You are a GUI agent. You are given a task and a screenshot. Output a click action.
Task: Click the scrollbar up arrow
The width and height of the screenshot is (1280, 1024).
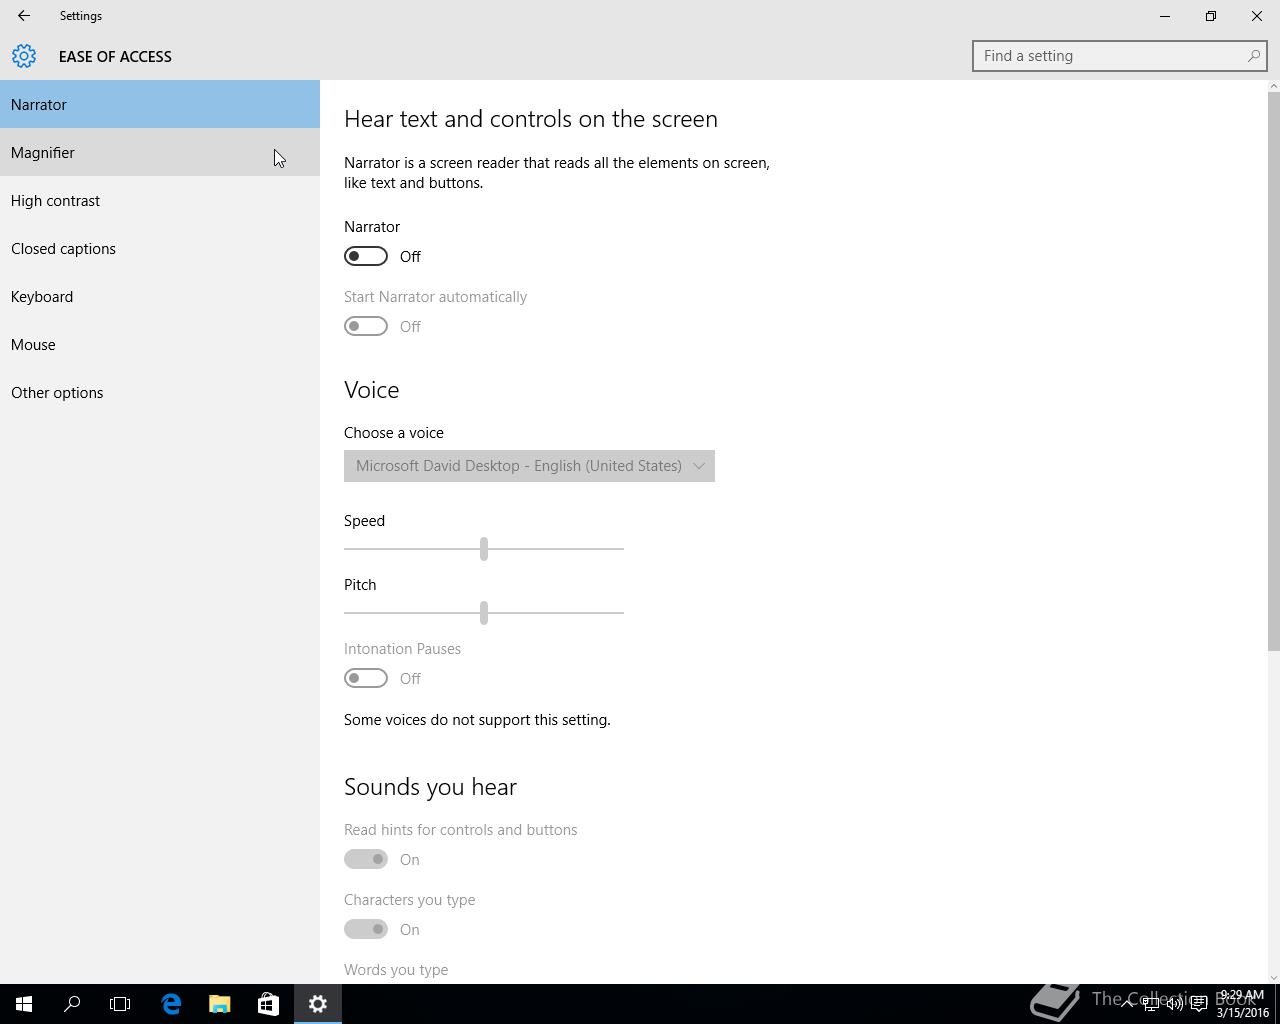pos(1273,86)
